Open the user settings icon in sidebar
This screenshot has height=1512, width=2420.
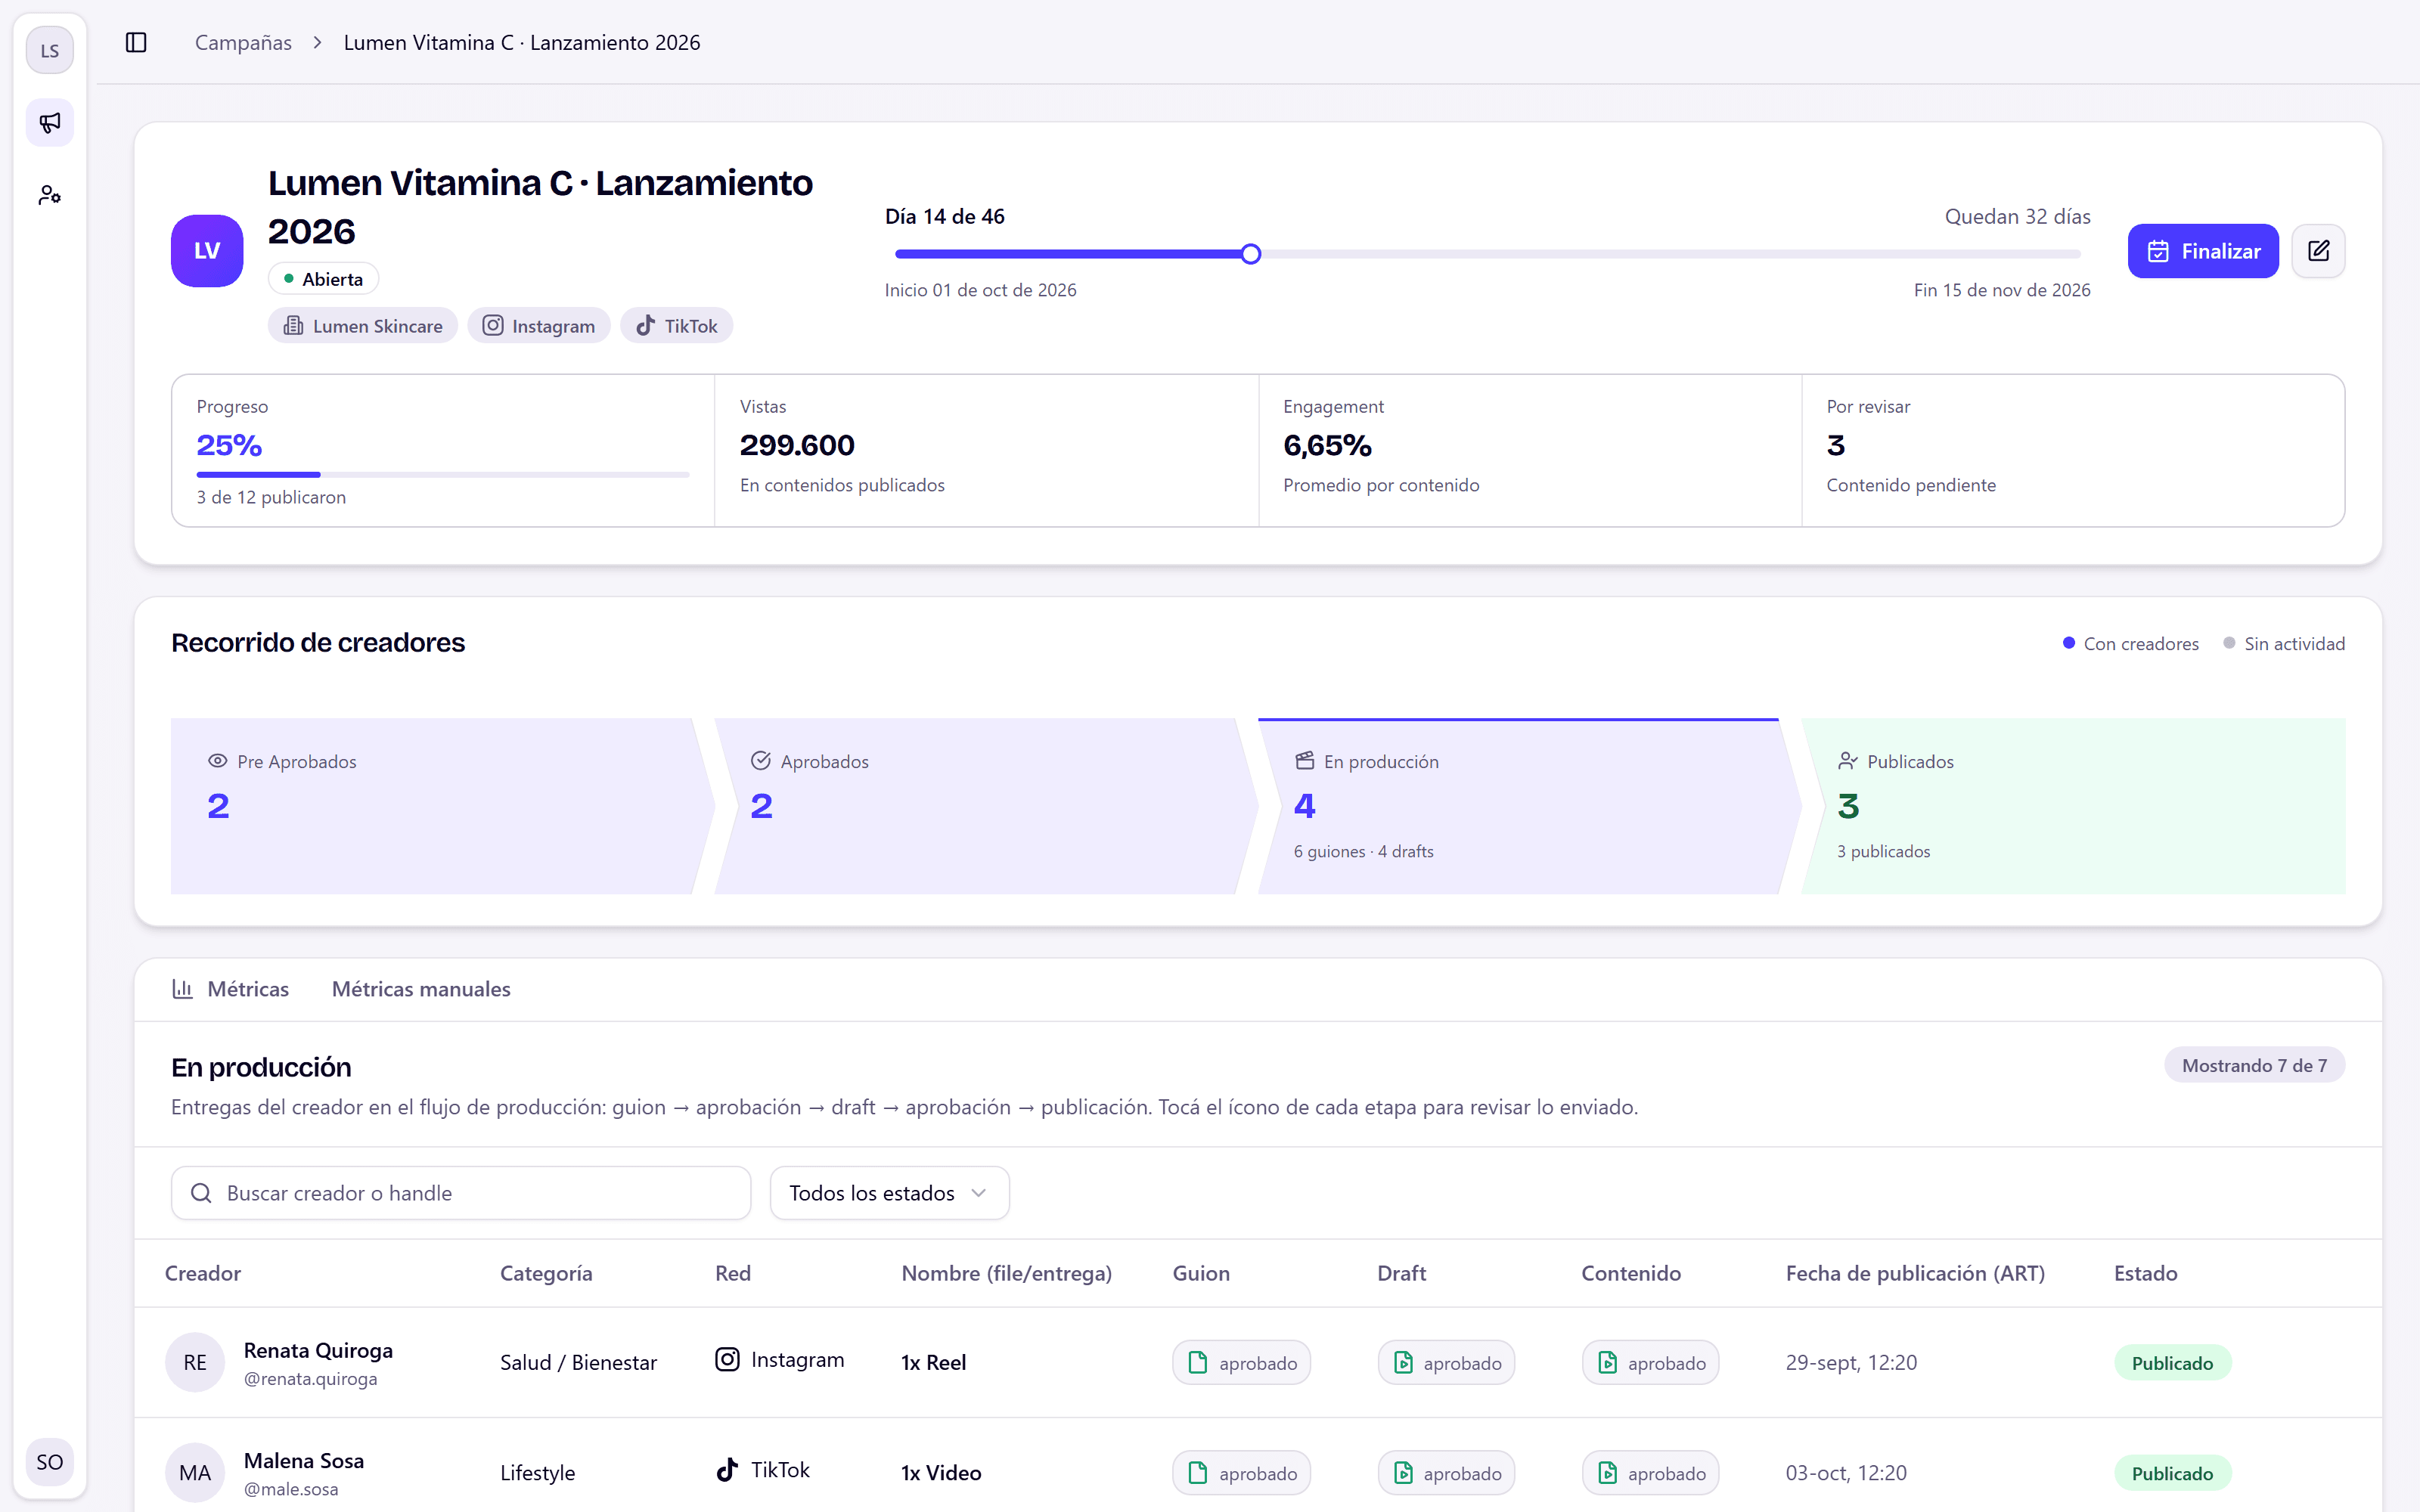tap(50, 195)
